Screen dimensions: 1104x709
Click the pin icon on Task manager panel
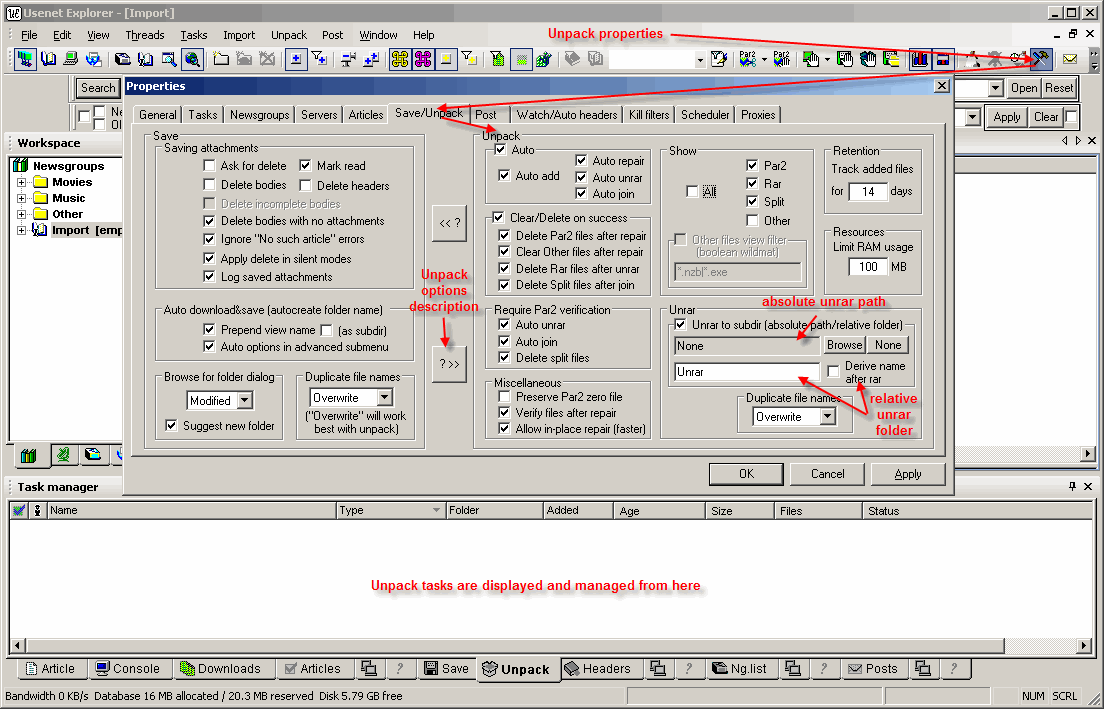pos(1073,487)
